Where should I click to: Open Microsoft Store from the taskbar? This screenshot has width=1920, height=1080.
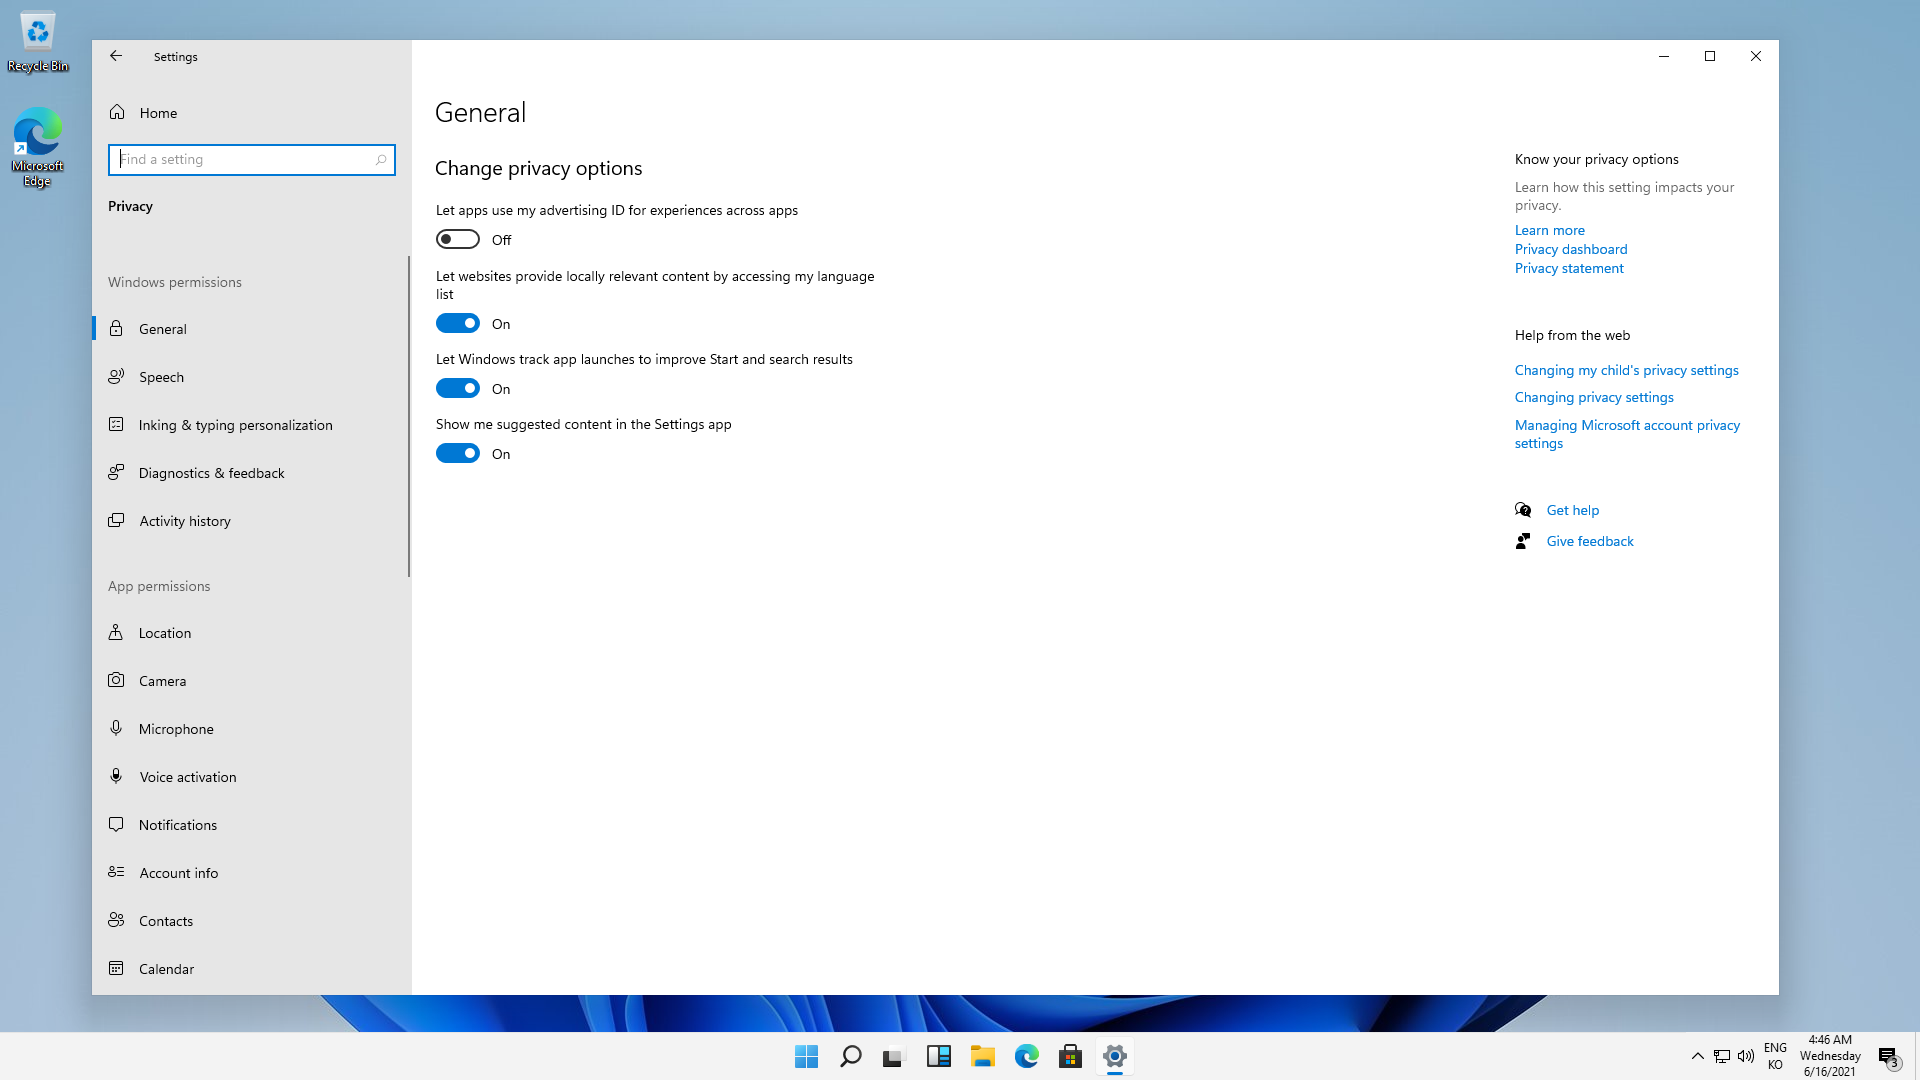click(x=1070, y=1056)
